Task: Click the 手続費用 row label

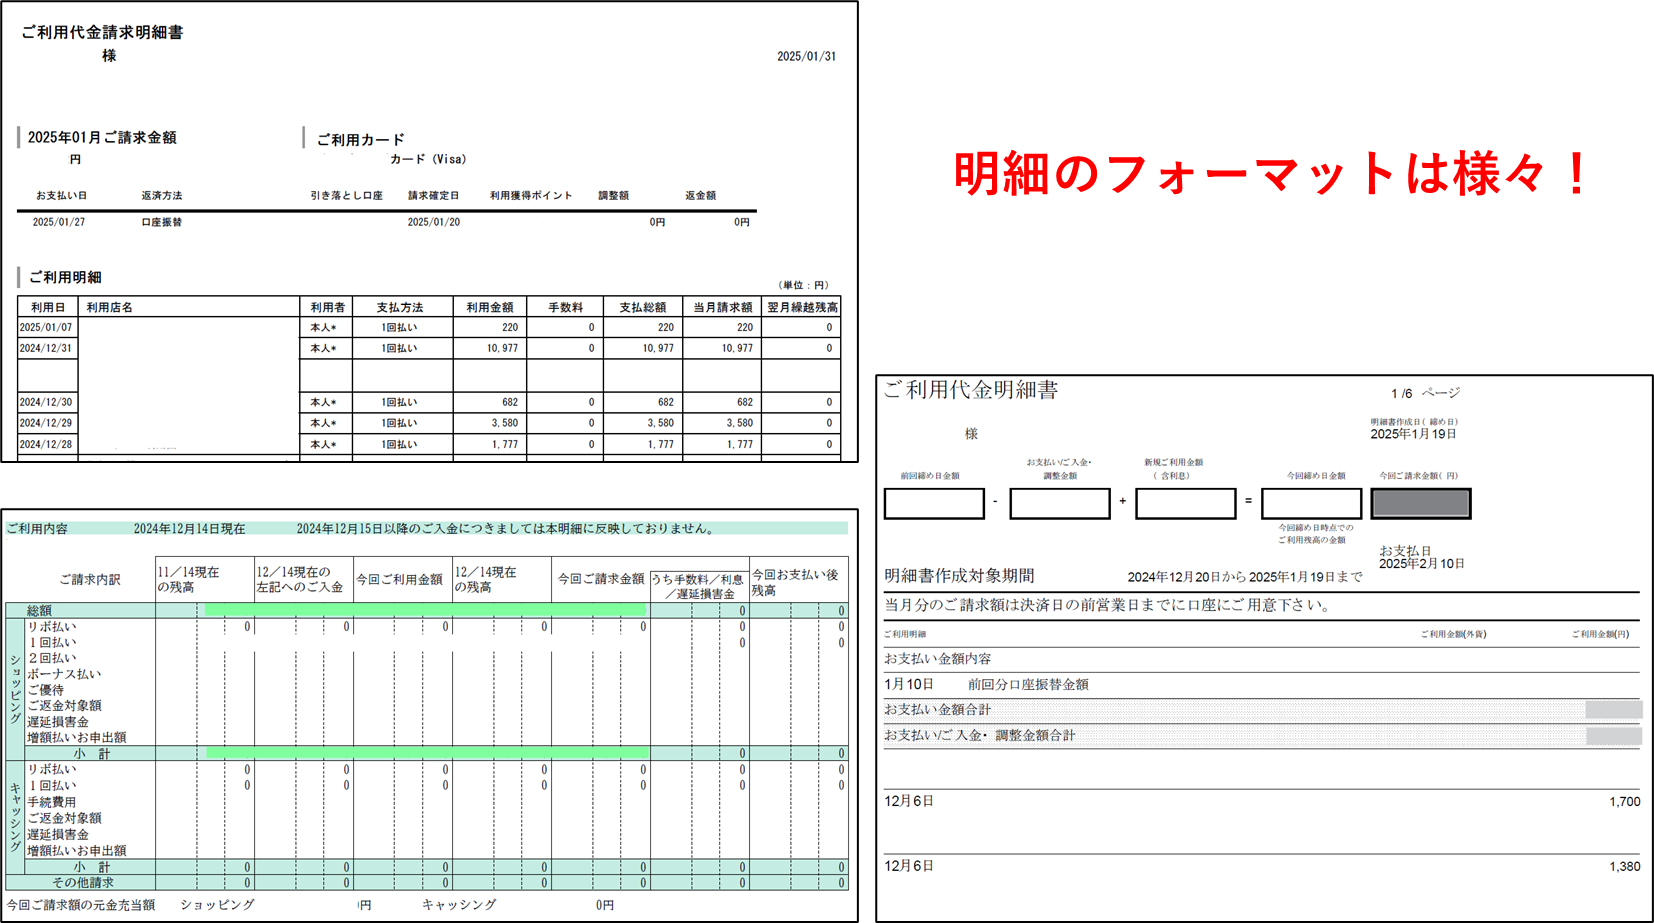Action: click(x=52, y=803)
